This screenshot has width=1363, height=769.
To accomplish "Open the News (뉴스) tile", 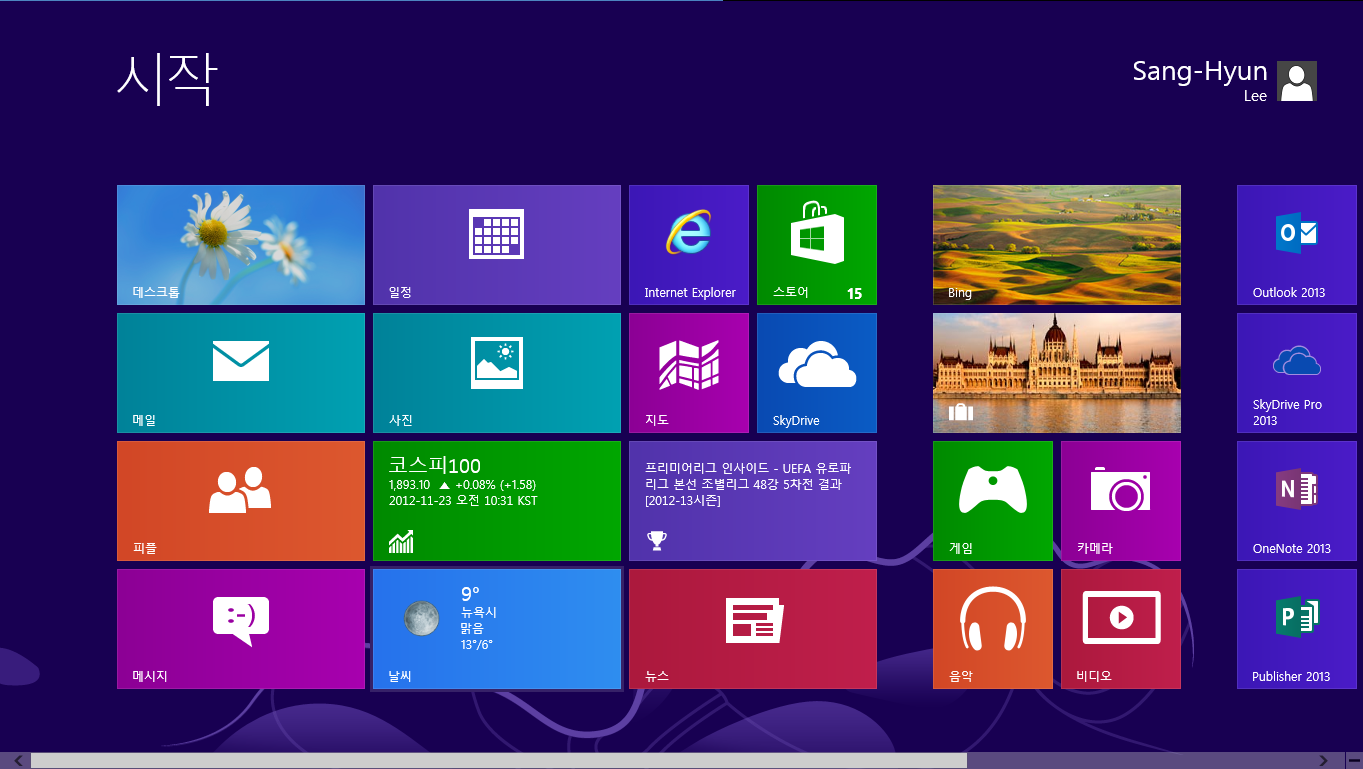I will coord(753,629).
